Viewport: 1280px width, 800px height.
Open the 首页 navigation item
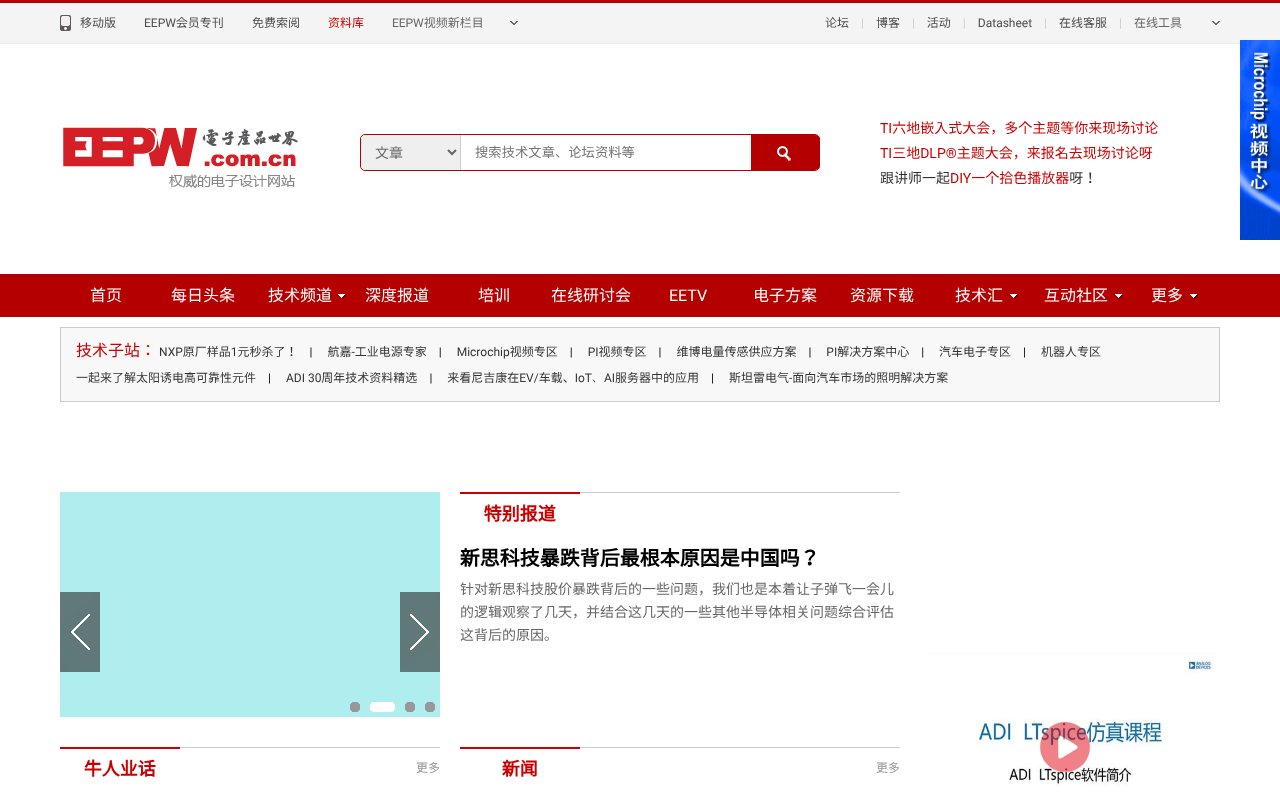pyautogui.click(x=105, y=295)
